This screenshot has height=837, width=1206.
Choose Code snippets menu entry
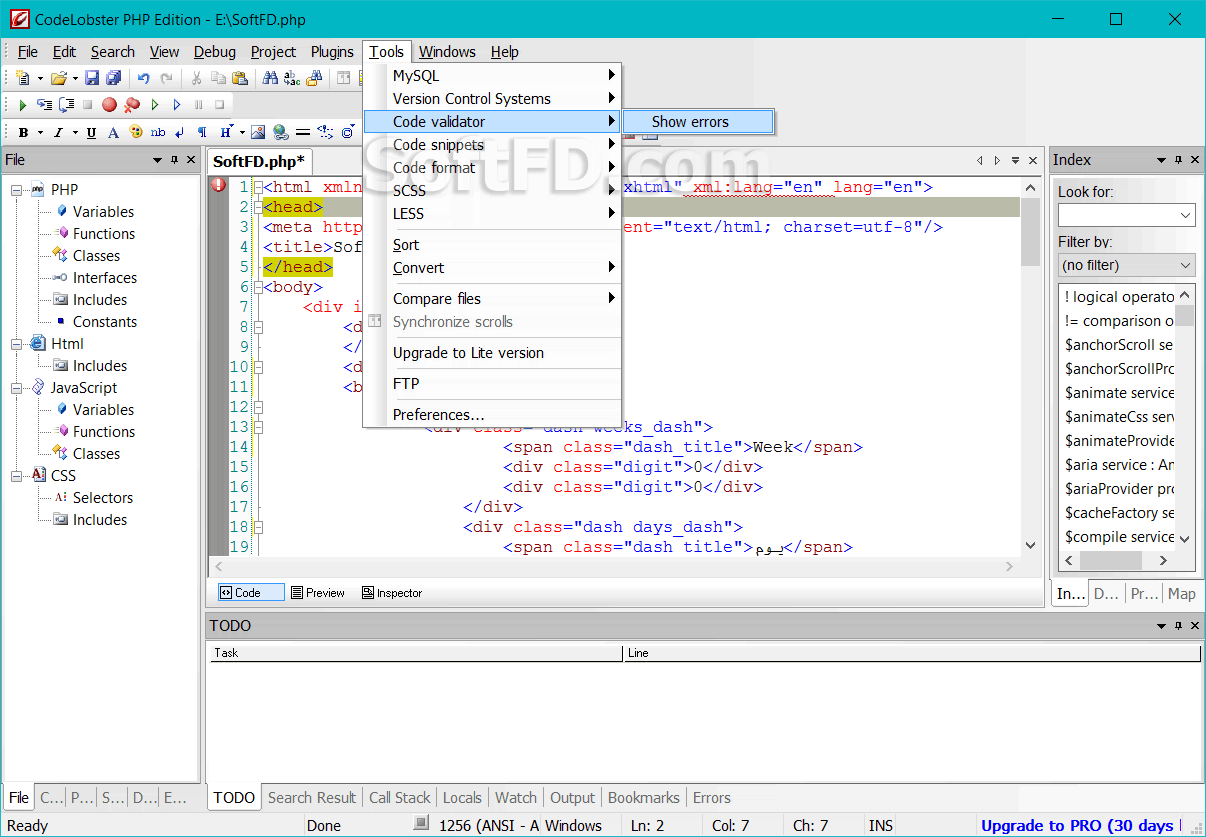[x=492, y=145]
